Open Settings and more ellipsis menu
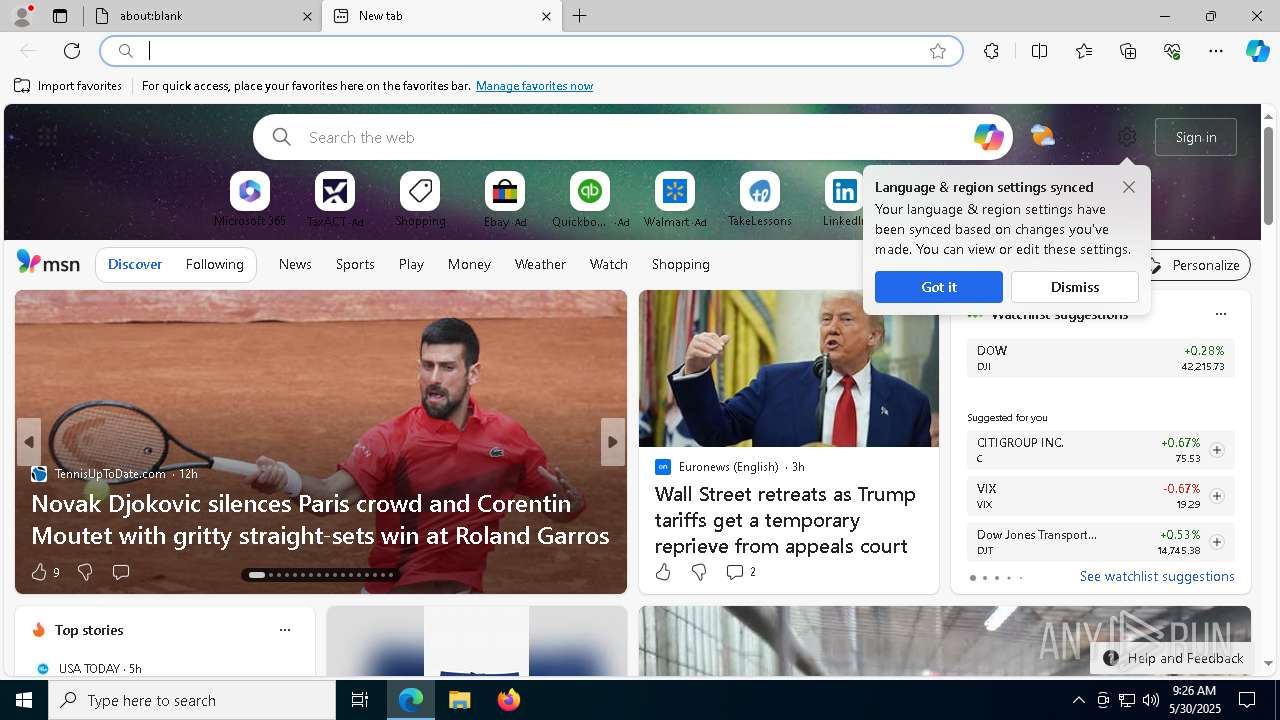Screen dimensions: 1280x720 1216,51
